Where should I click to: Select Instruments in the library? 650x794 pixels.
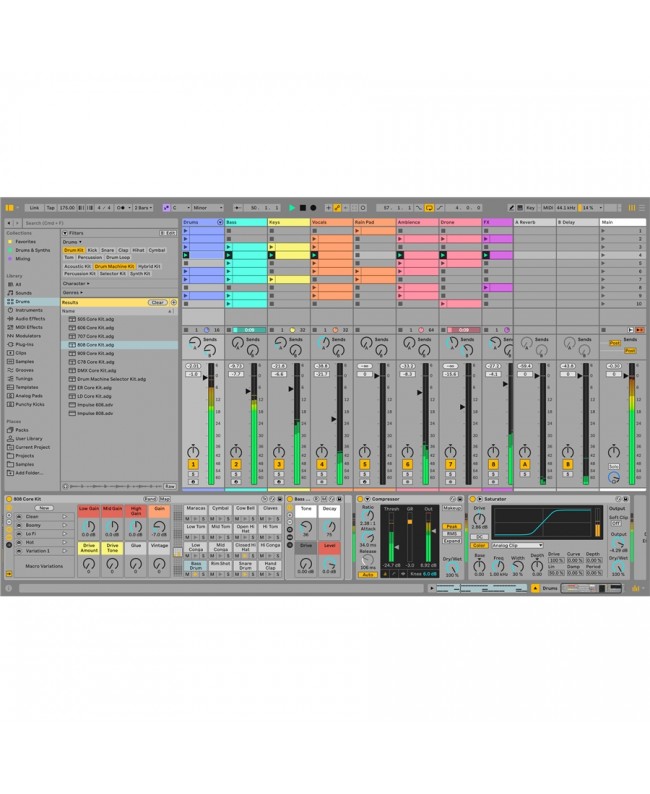click(29, 310)
